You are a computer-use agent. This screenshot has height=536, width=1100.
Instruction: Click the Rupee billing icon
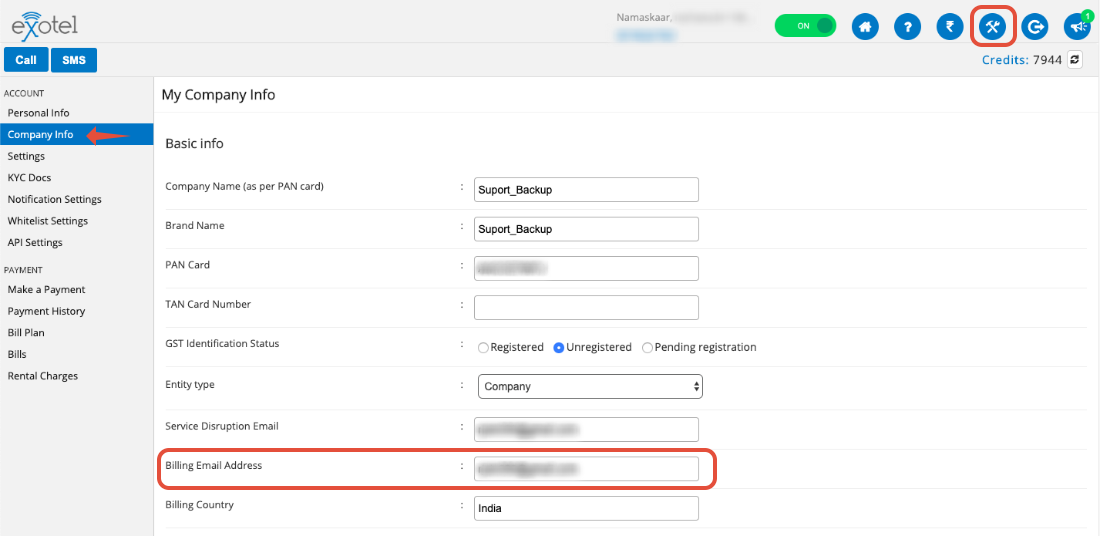click(950, 27)
